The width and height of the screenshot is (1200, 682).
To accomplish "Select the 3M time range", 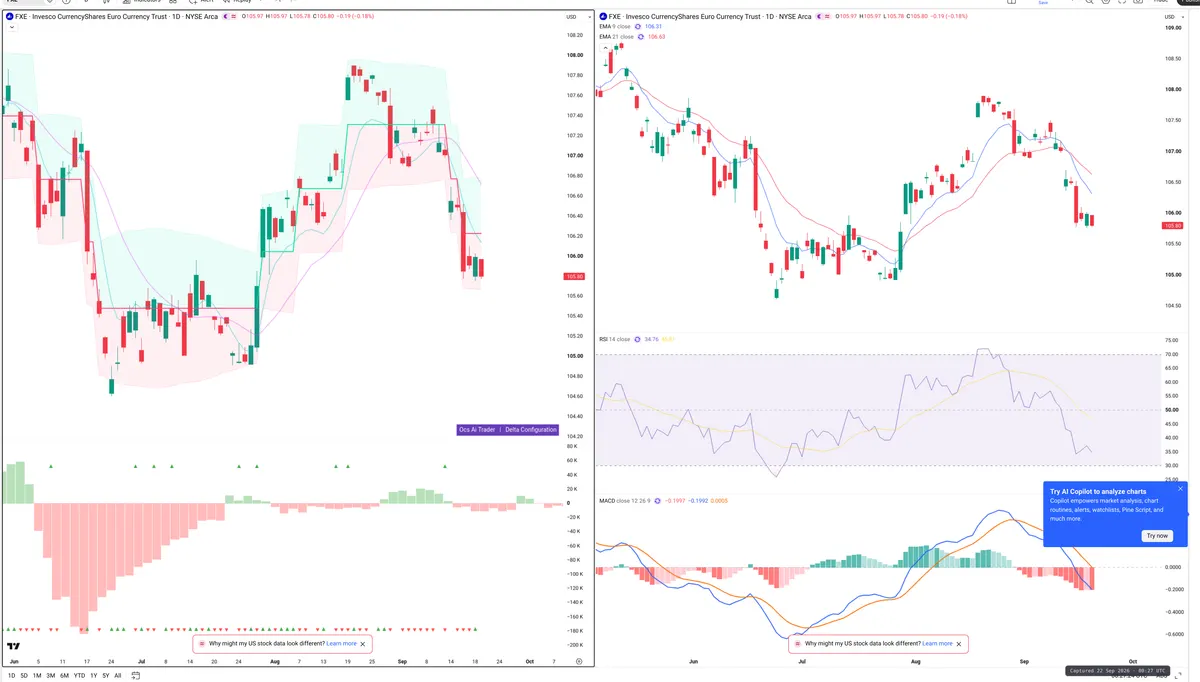I will point(51,676).
